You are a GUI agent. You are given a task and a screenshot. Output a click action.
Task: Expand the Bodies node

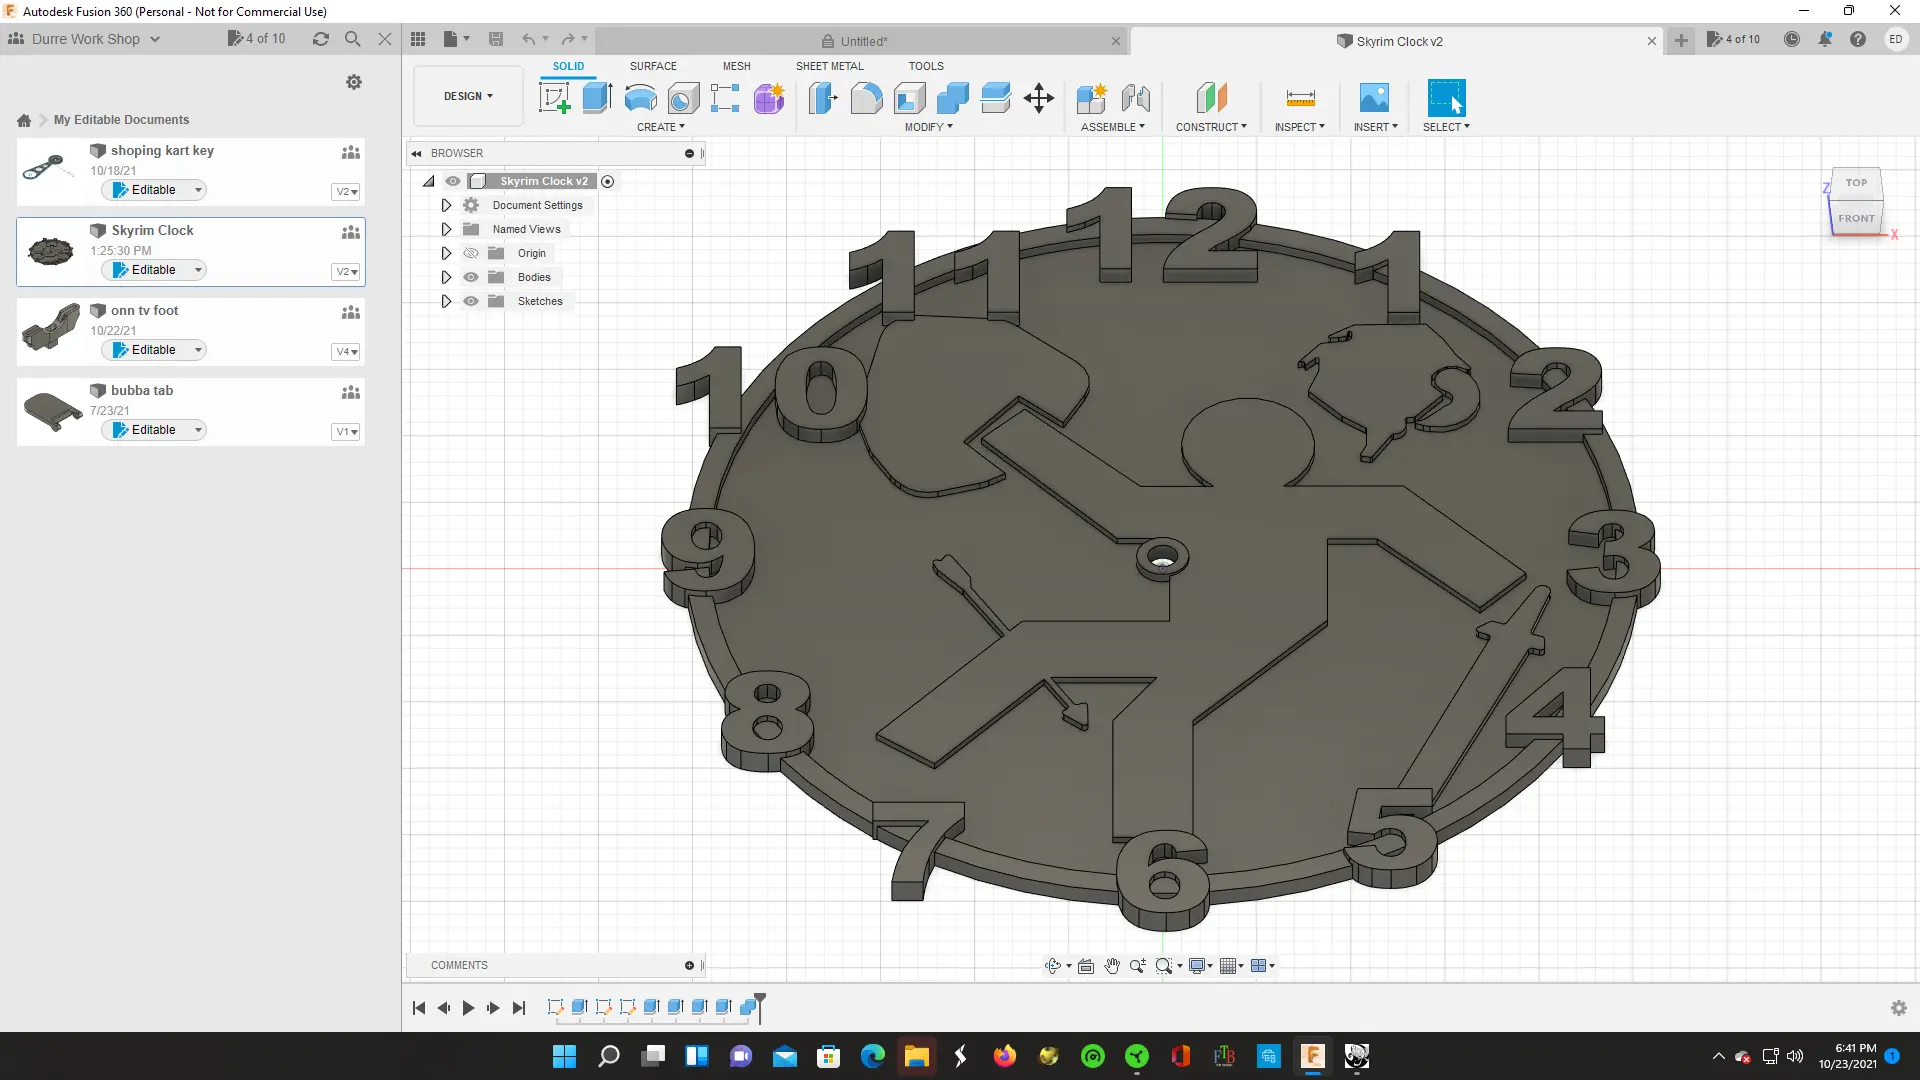(446, 277)
